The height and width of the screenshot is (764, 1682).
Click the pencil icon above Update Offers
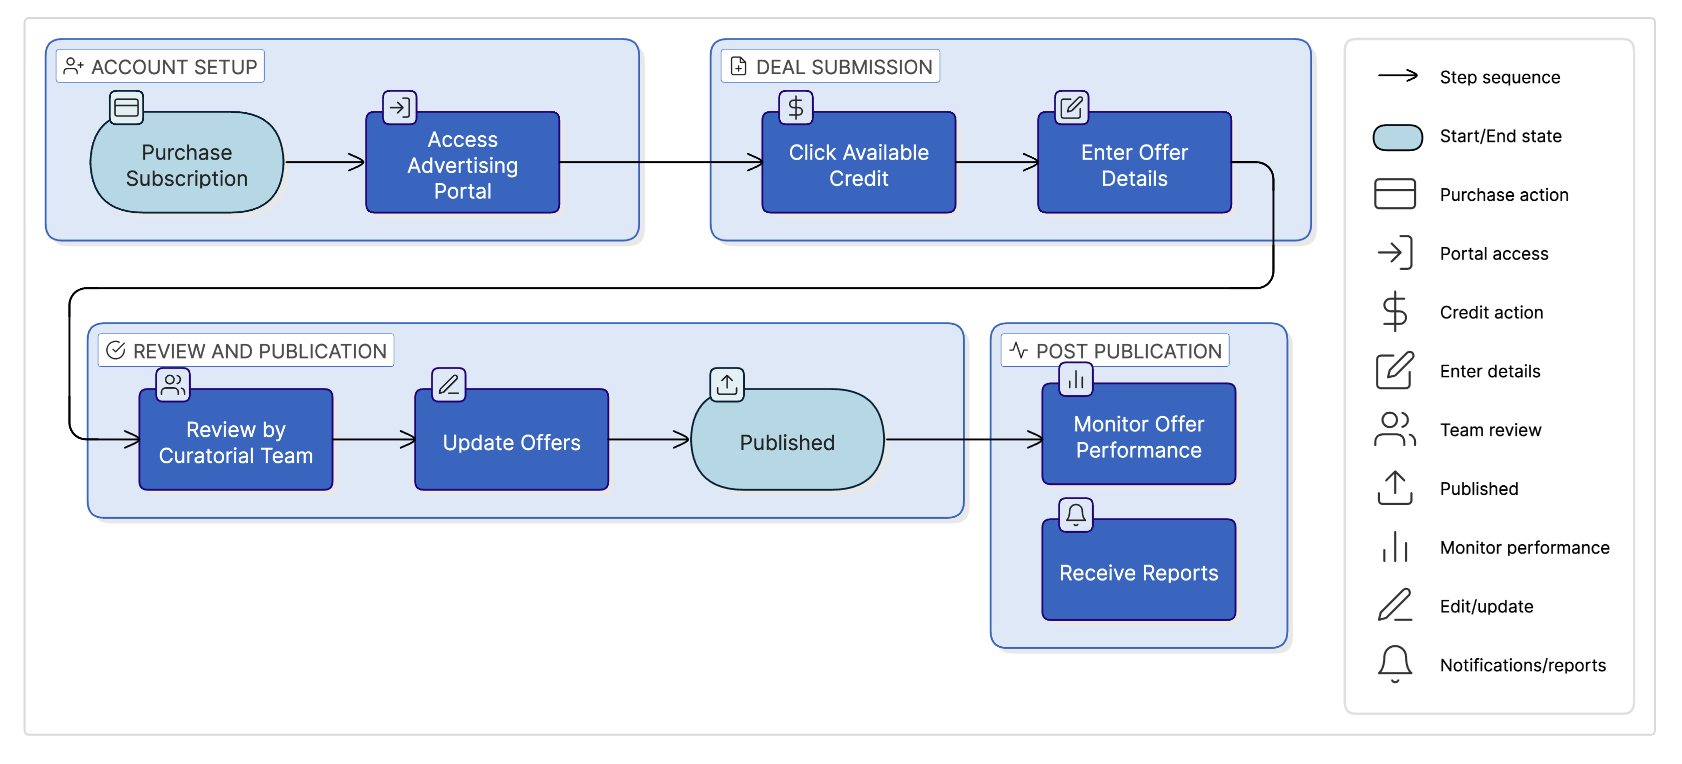[x=449, y=384]
